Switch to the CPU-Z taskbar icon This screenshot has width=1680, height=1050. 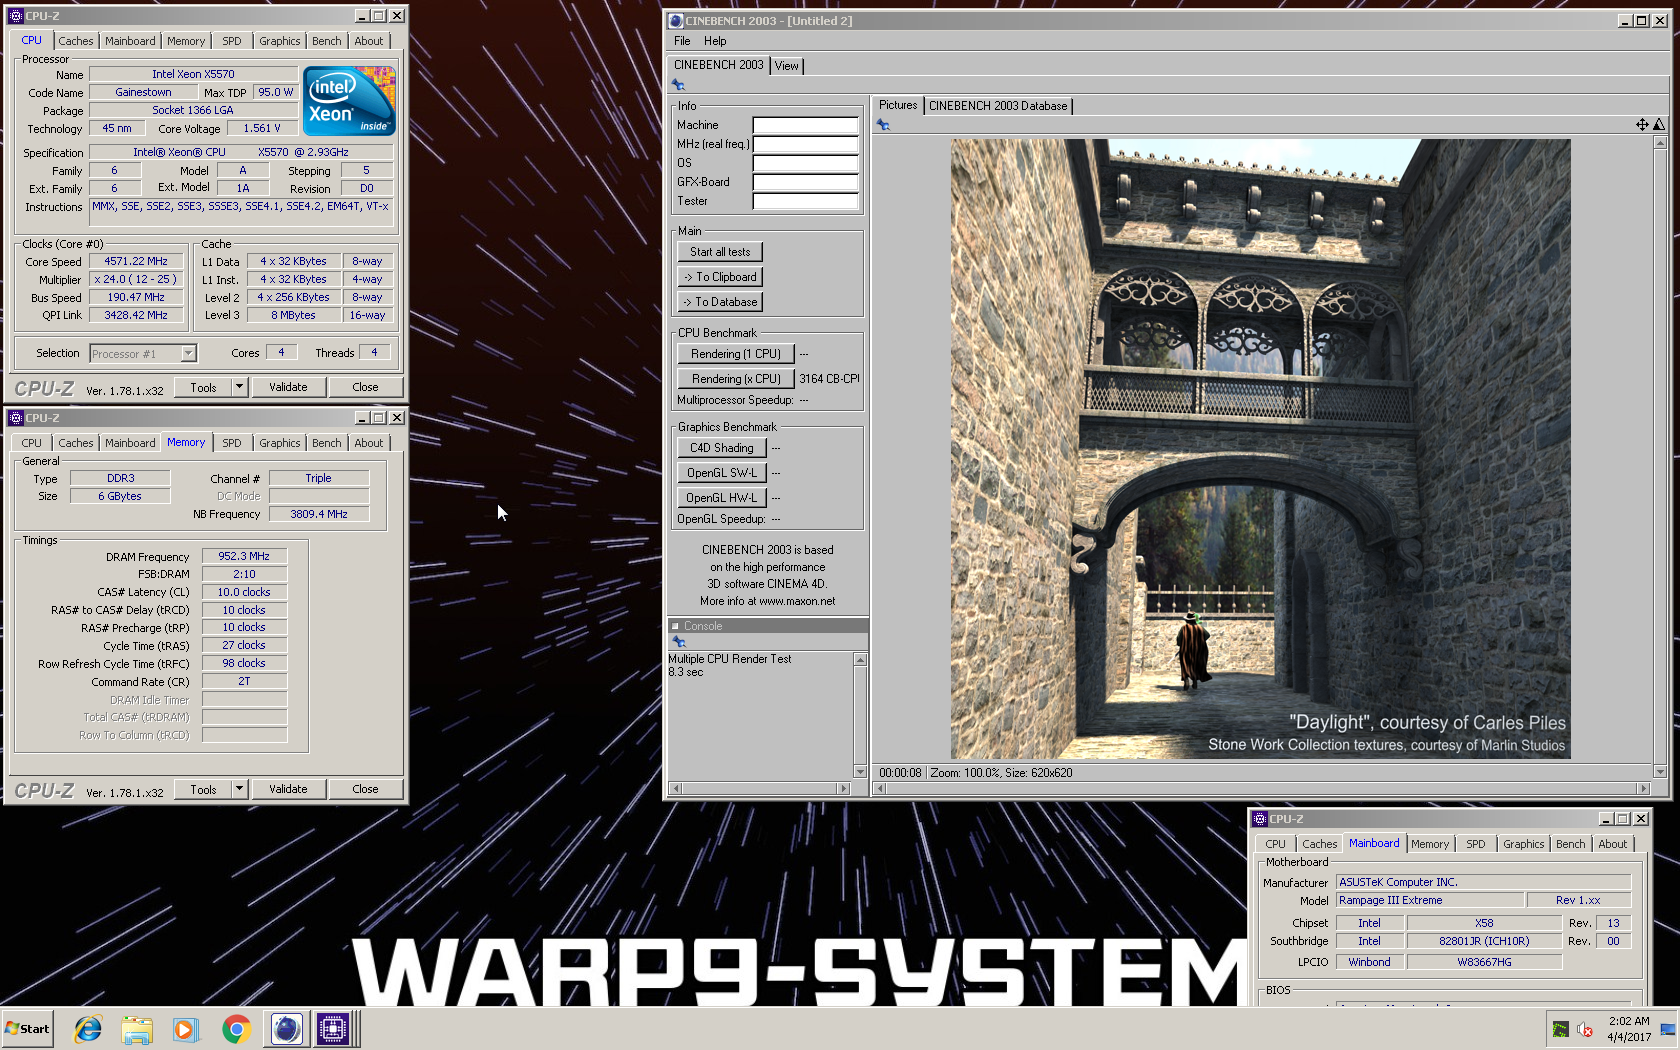(x=334, y=1028)
